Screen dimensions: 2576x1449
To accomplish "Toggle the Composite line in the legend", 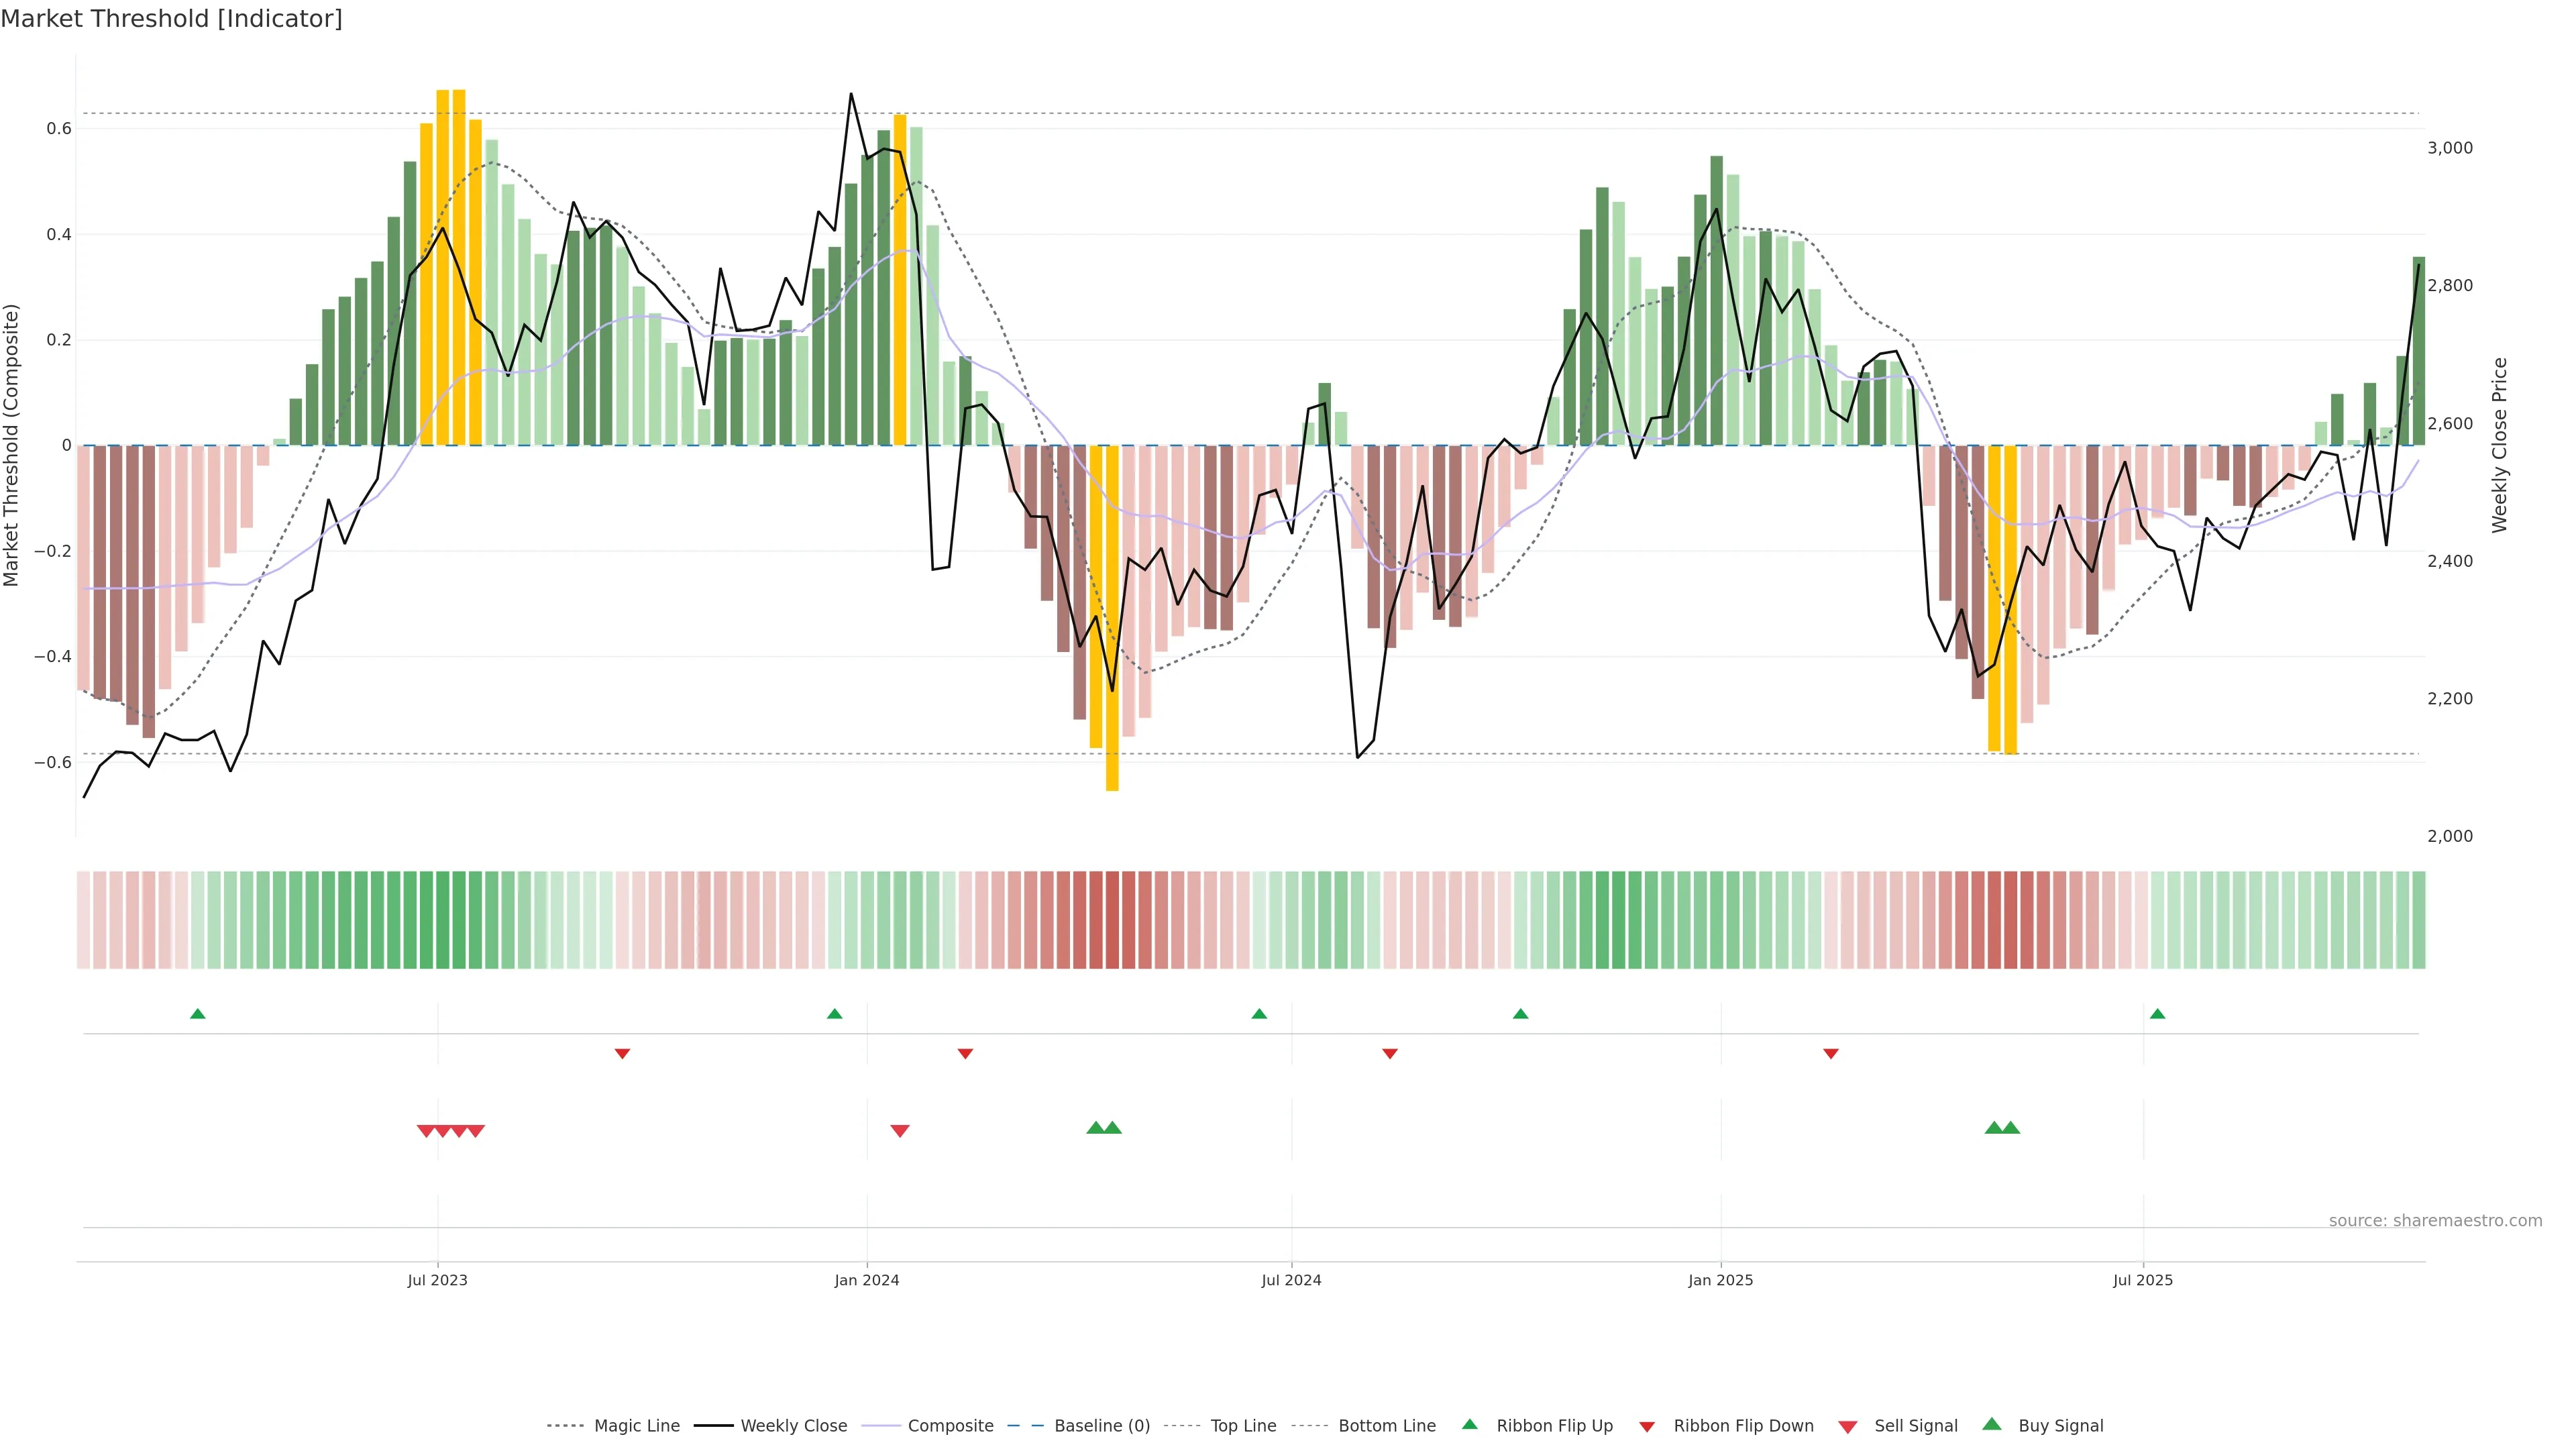I will pyautogui.click(x=950, y=1426).
